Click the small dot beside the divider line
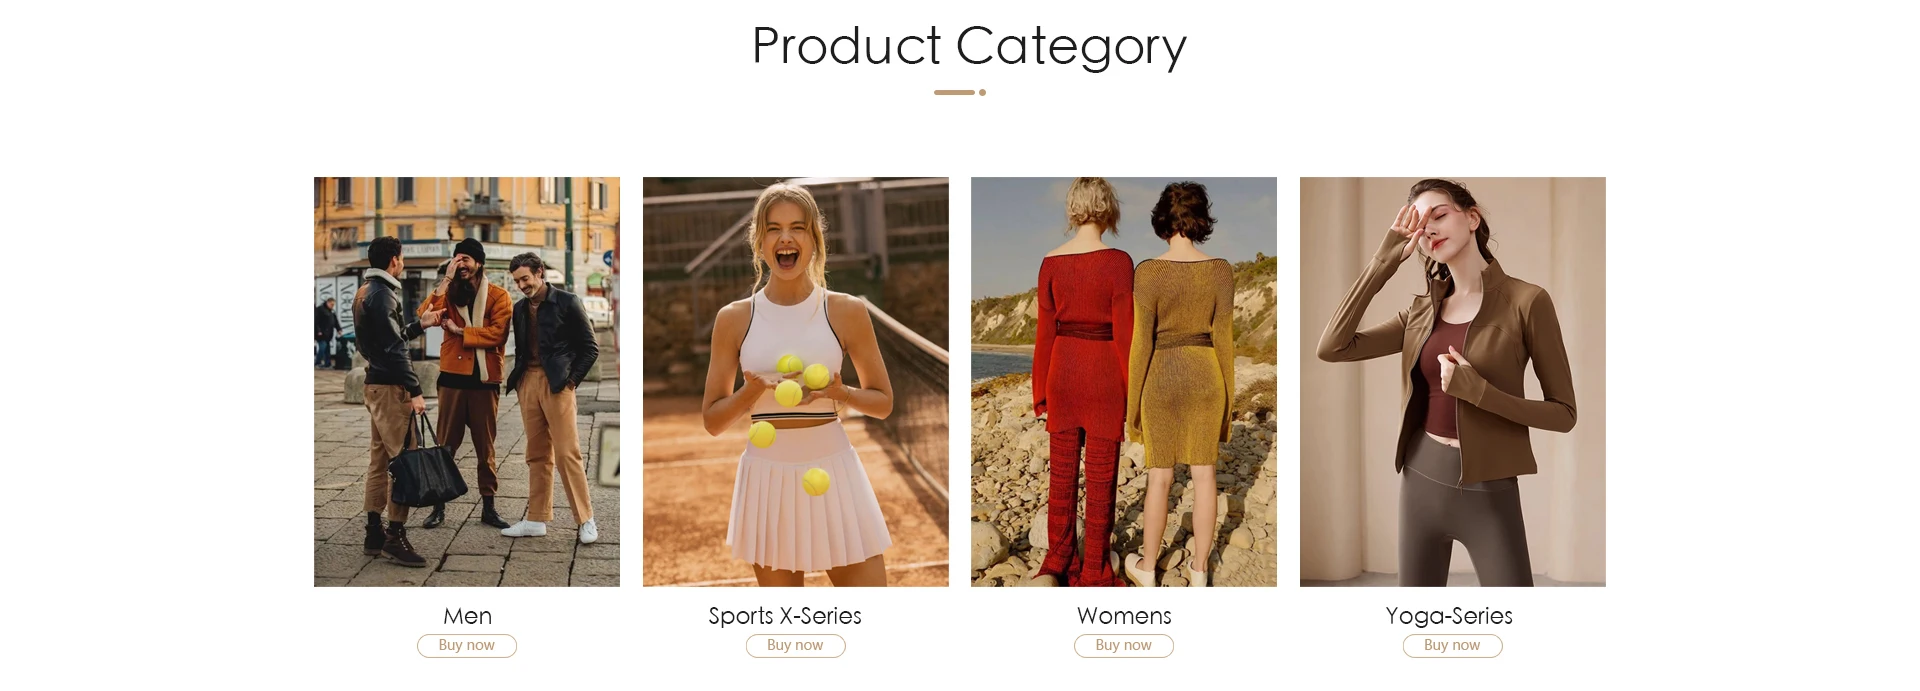Viewport: 1920px width, 691px height. pyautogui.click(x=983, y=92)
